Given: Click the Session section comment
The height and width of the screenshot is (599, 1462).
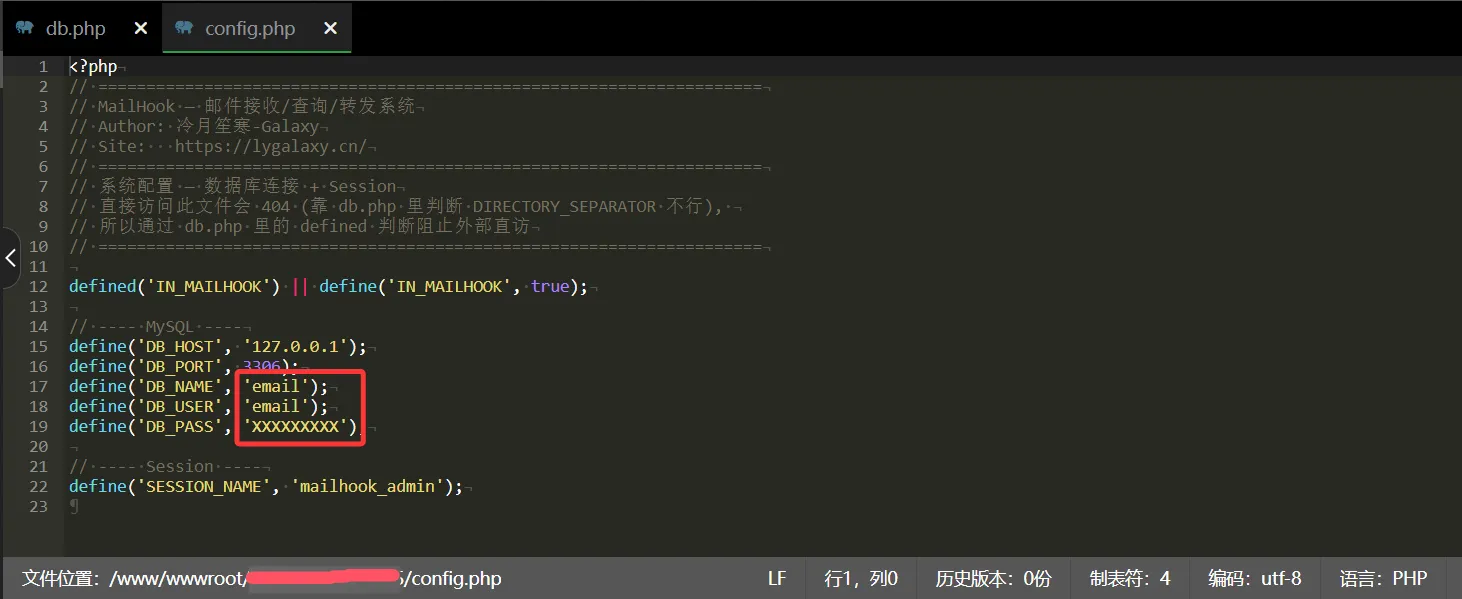Looking at the screenshot, I should click(x=165, y=466).
